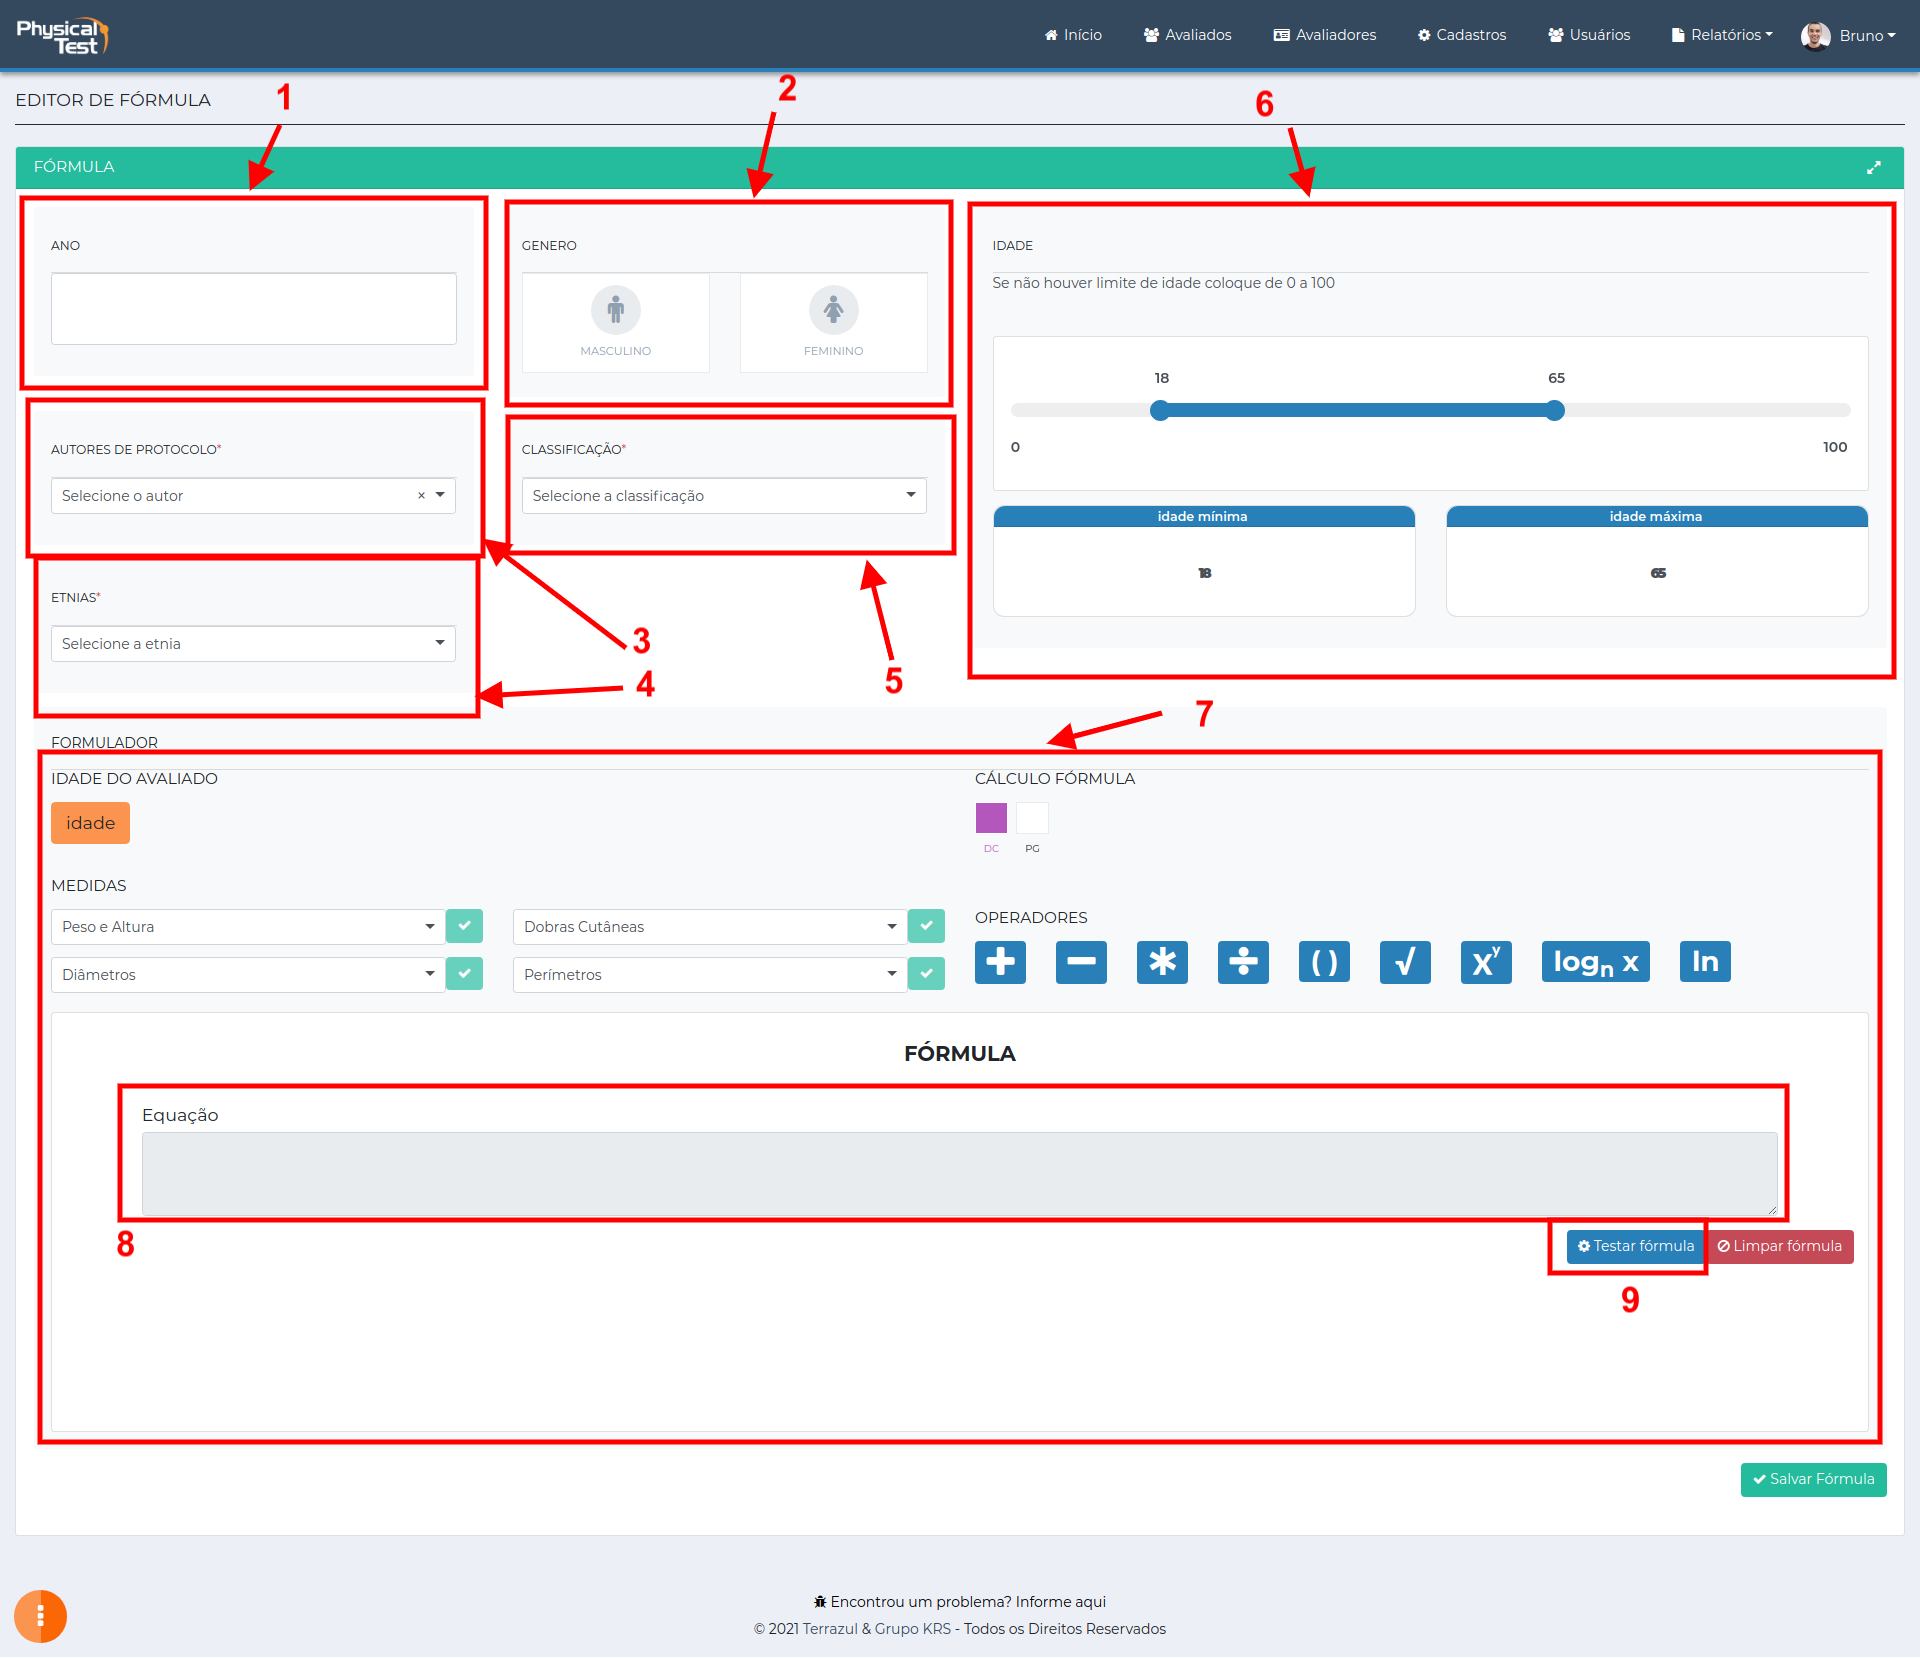Select Feminino gender option

pos(833,322)
